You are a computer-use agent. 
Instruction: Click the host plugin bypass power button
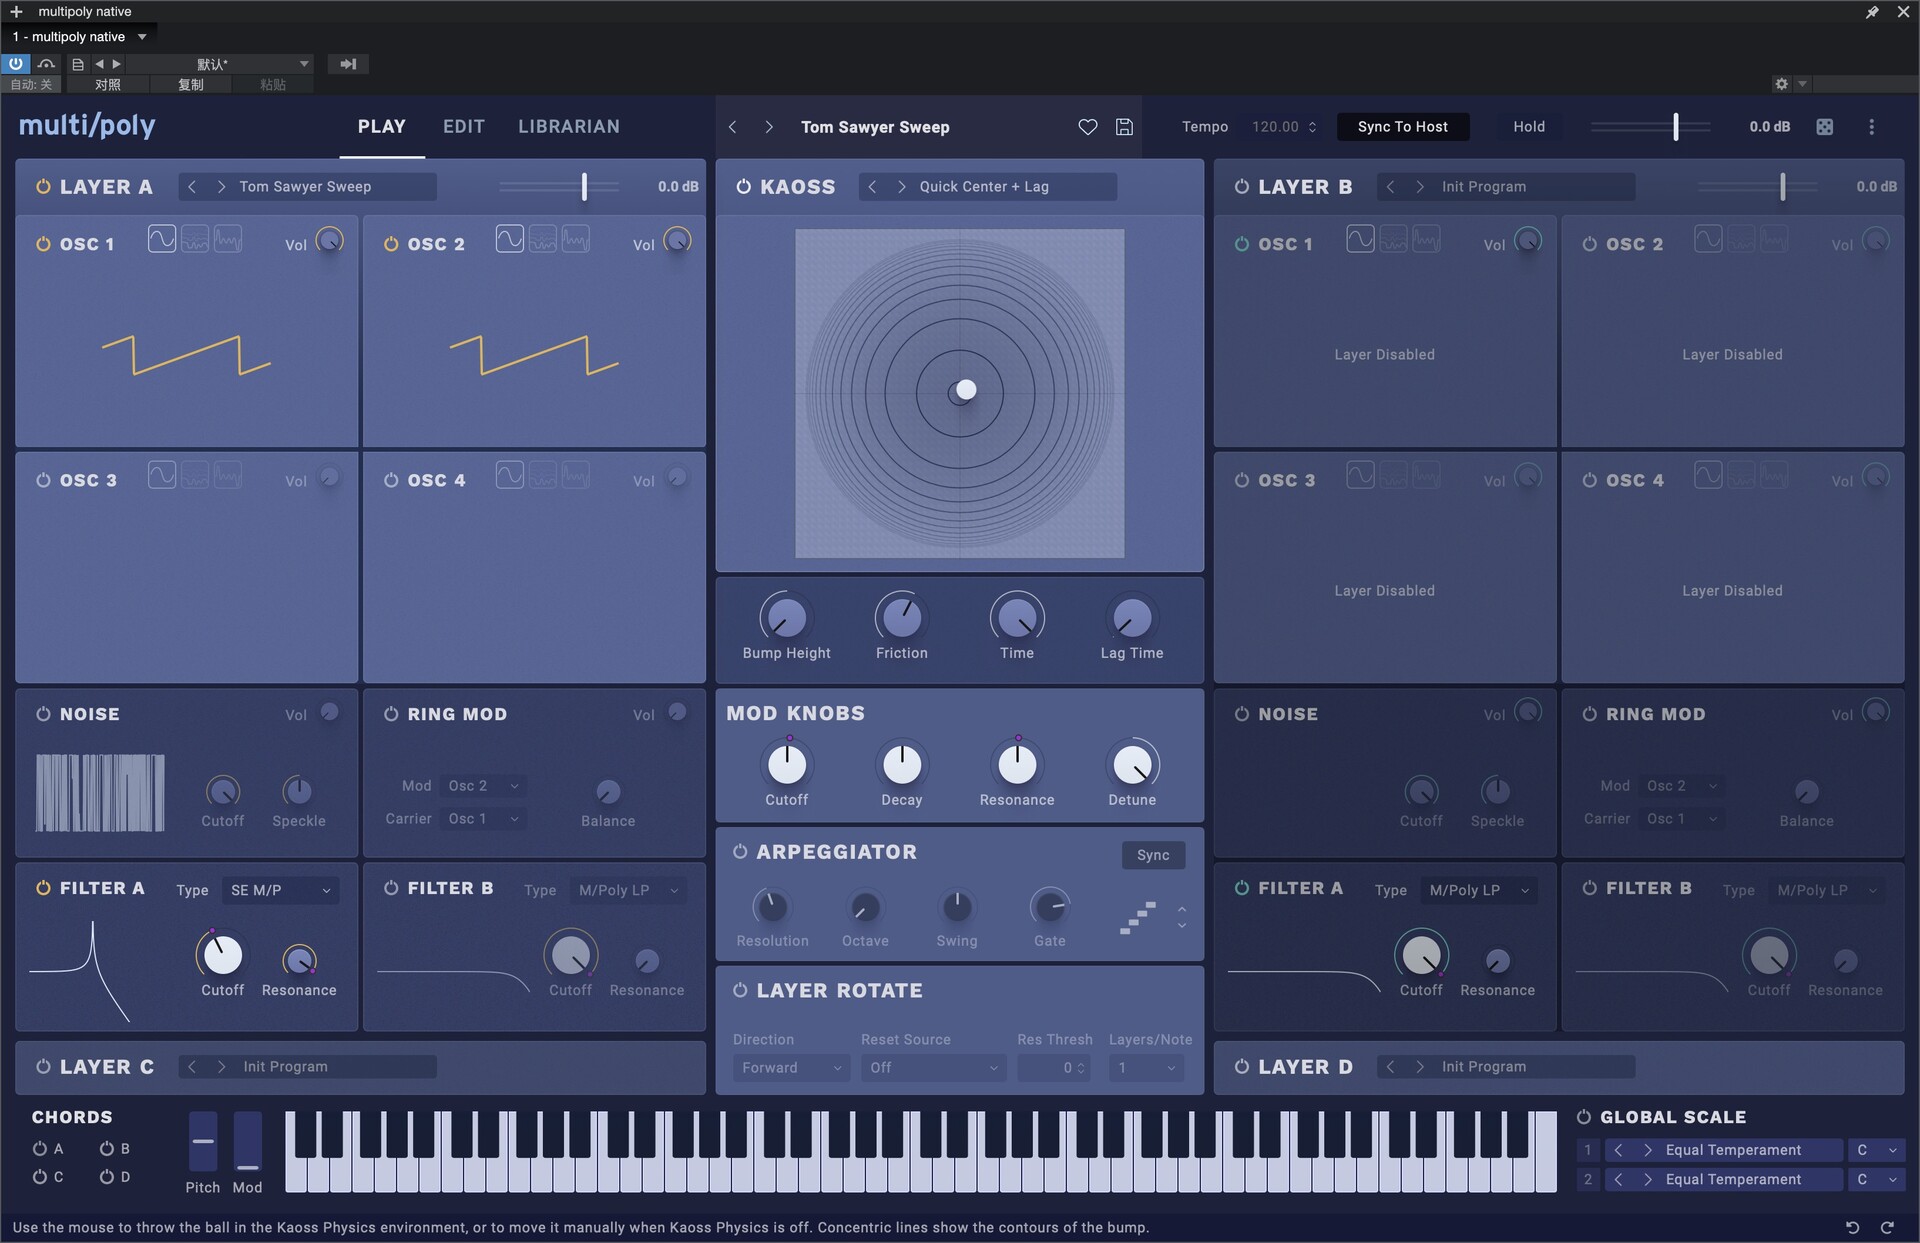point(15,63)
